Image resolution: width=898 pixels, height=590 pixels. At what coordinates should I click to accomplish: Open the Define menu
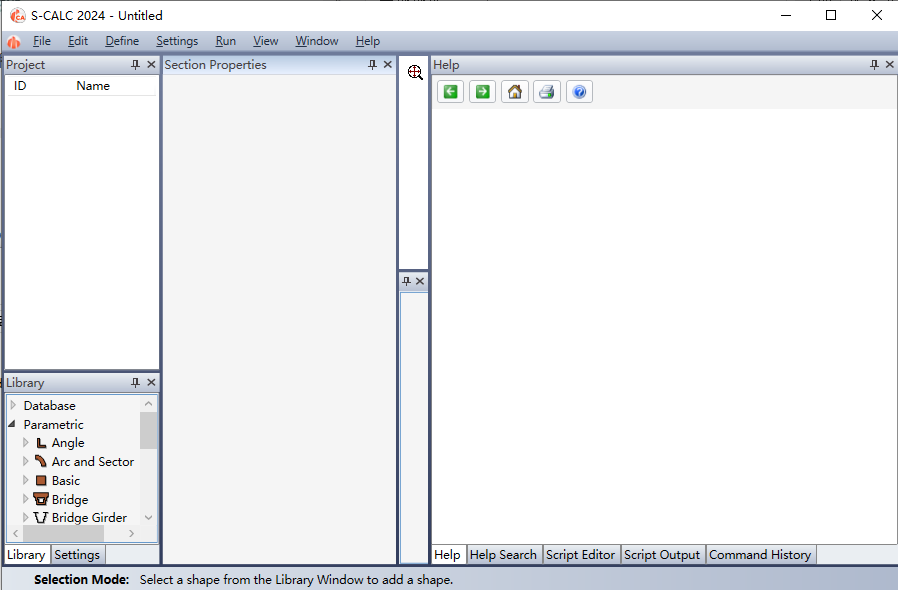[122, 41]
